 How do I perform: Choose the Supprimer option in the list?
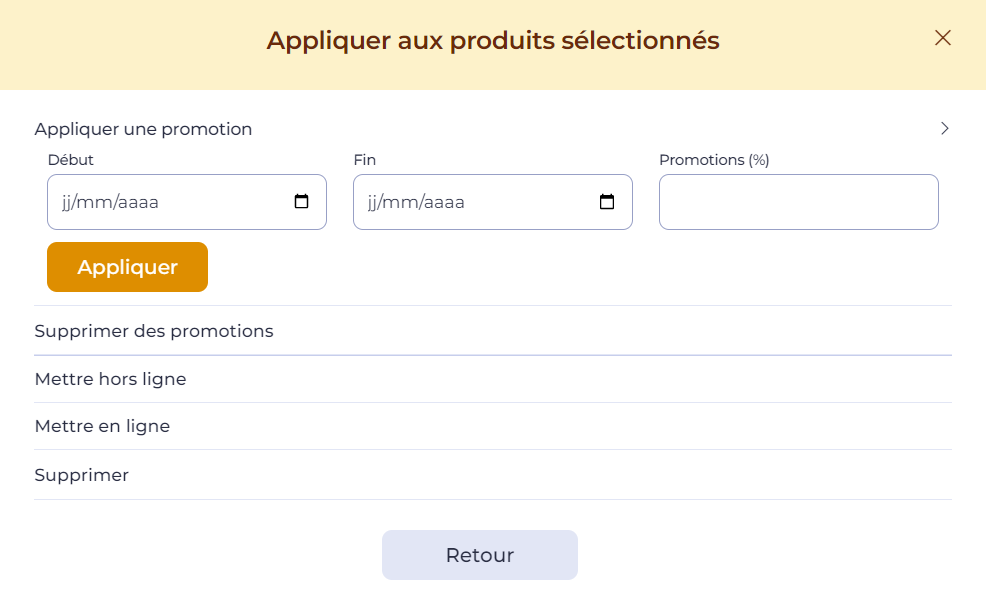[x=493, y=475]
